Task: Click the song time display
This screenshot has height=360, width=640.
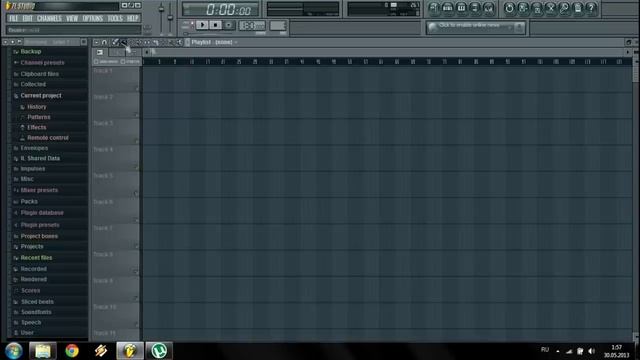Action: (220, 9)
